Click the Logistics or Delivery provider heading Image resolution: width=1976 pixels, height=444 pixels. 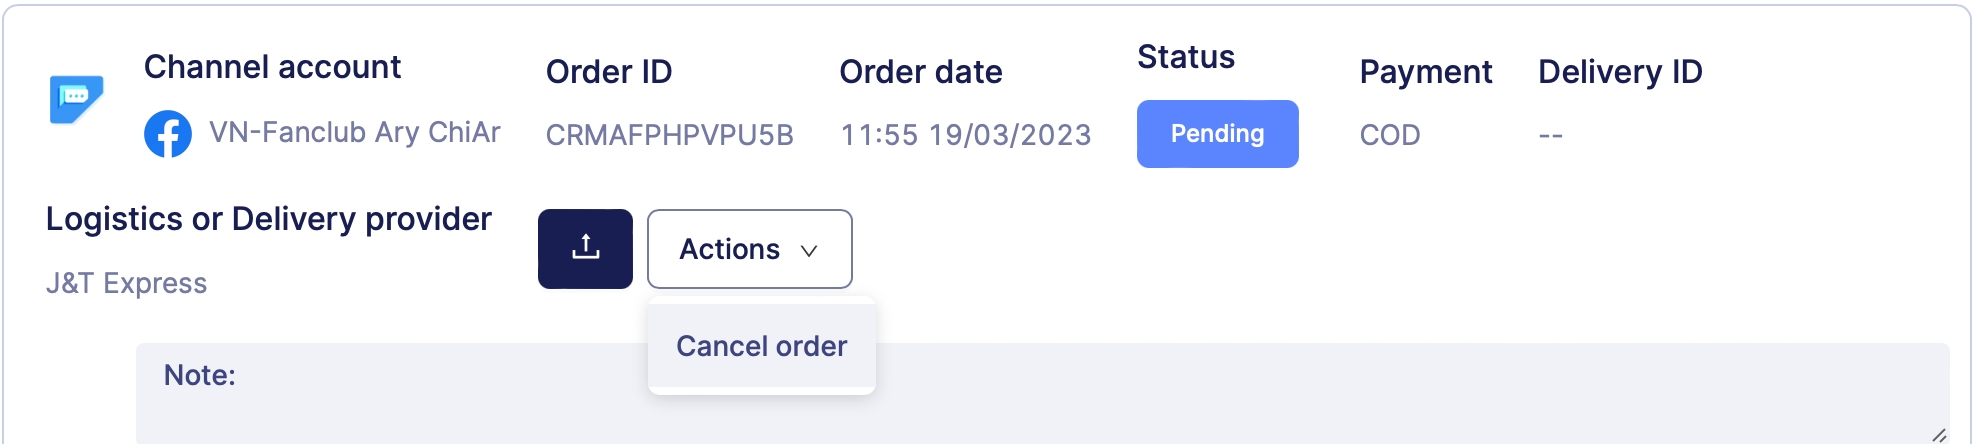click(x=269, y=219)
